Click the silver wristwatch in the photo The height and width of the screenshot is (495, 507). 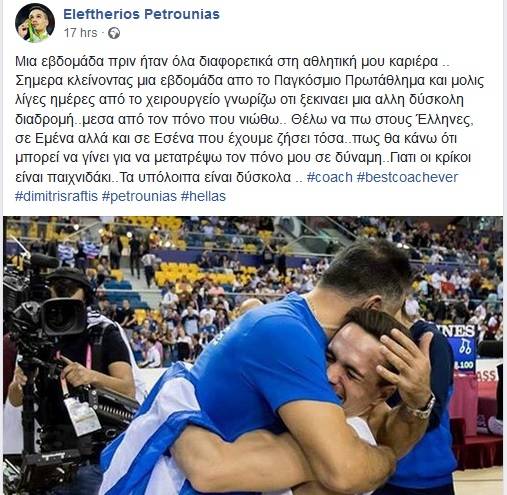(423, 407)
